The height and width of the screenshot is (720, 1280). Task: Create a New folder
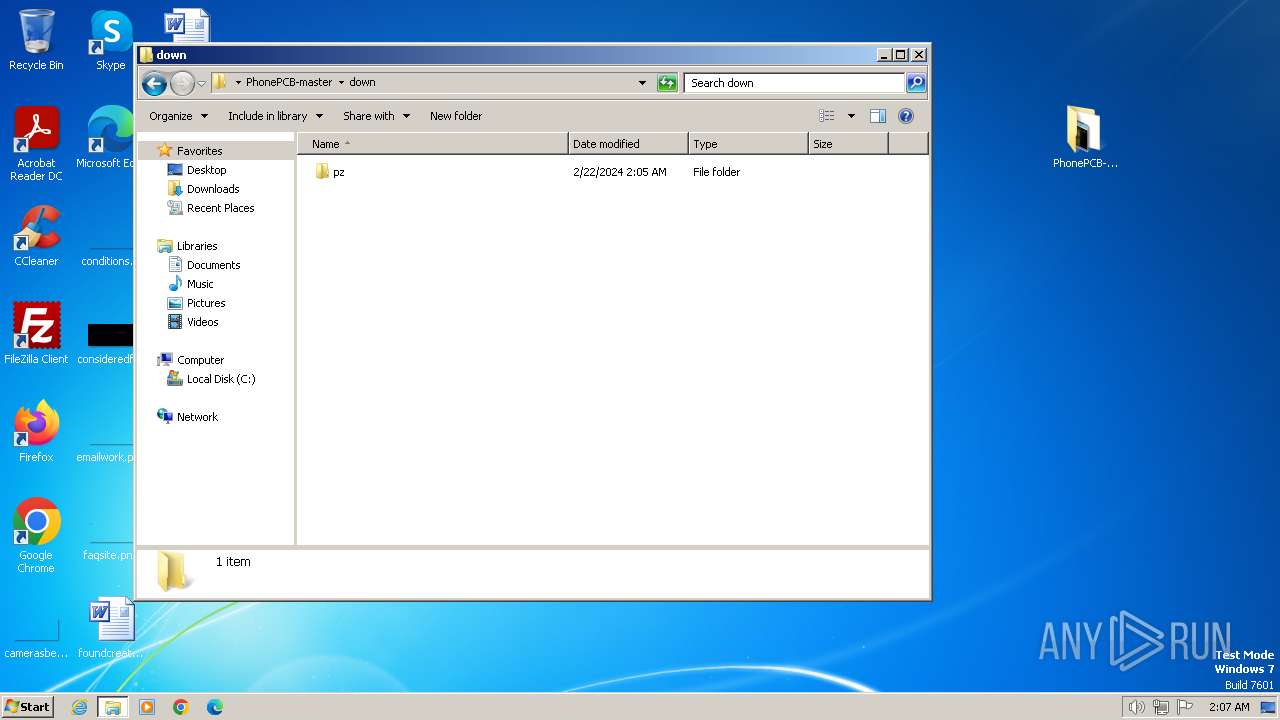click(x=456, y=116)
